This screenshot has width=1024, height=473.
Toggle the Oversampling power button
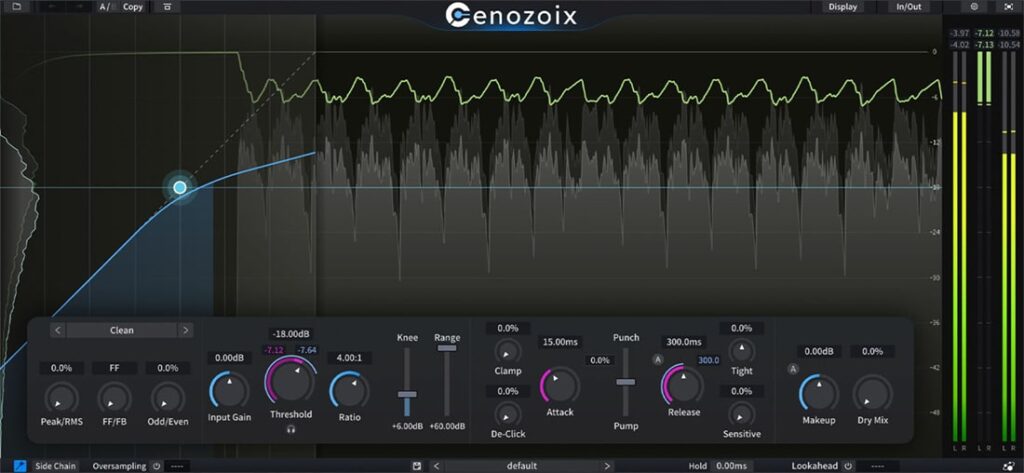coord(156,466)
